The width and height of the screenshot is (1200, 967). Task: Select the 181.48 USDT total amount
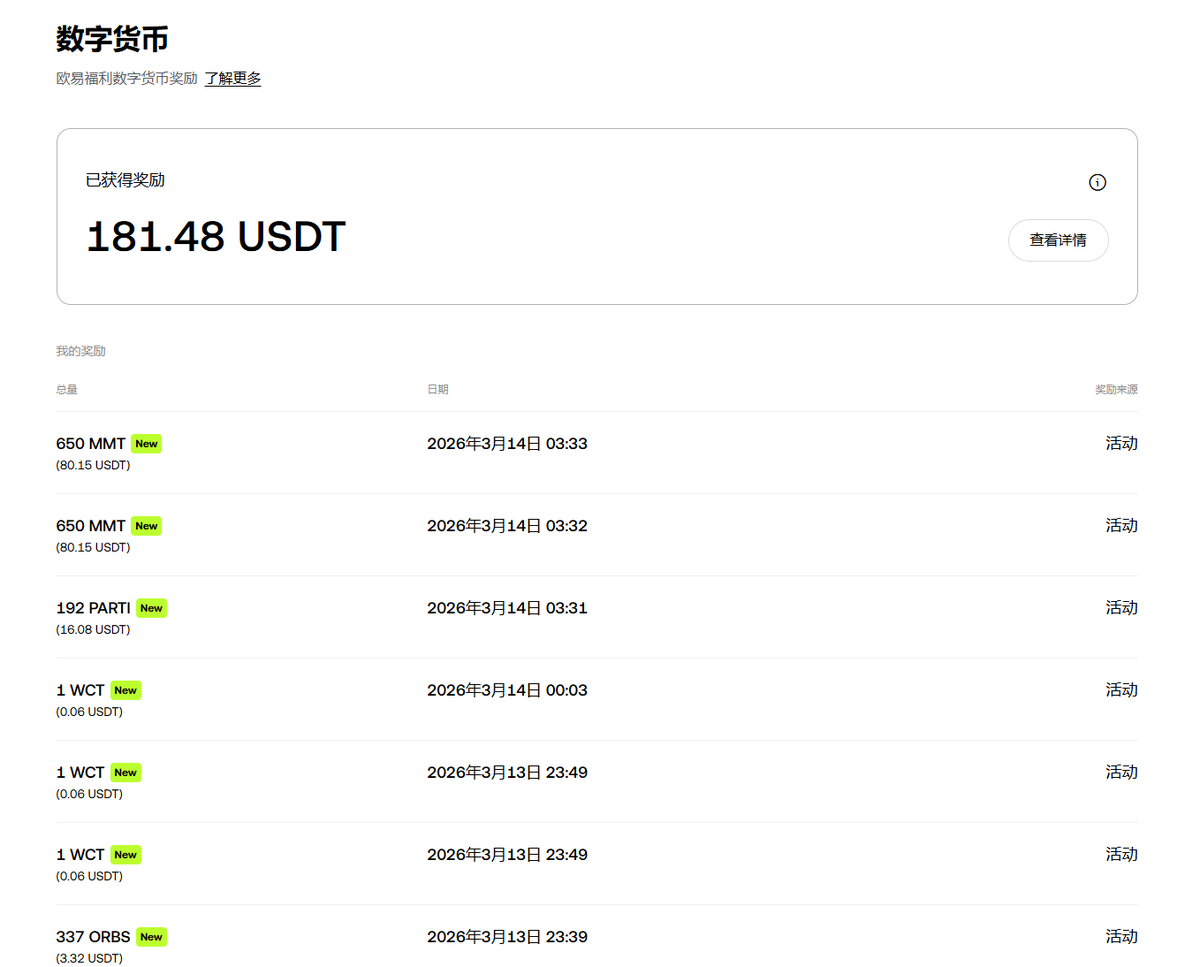click(x=216, y=237)
